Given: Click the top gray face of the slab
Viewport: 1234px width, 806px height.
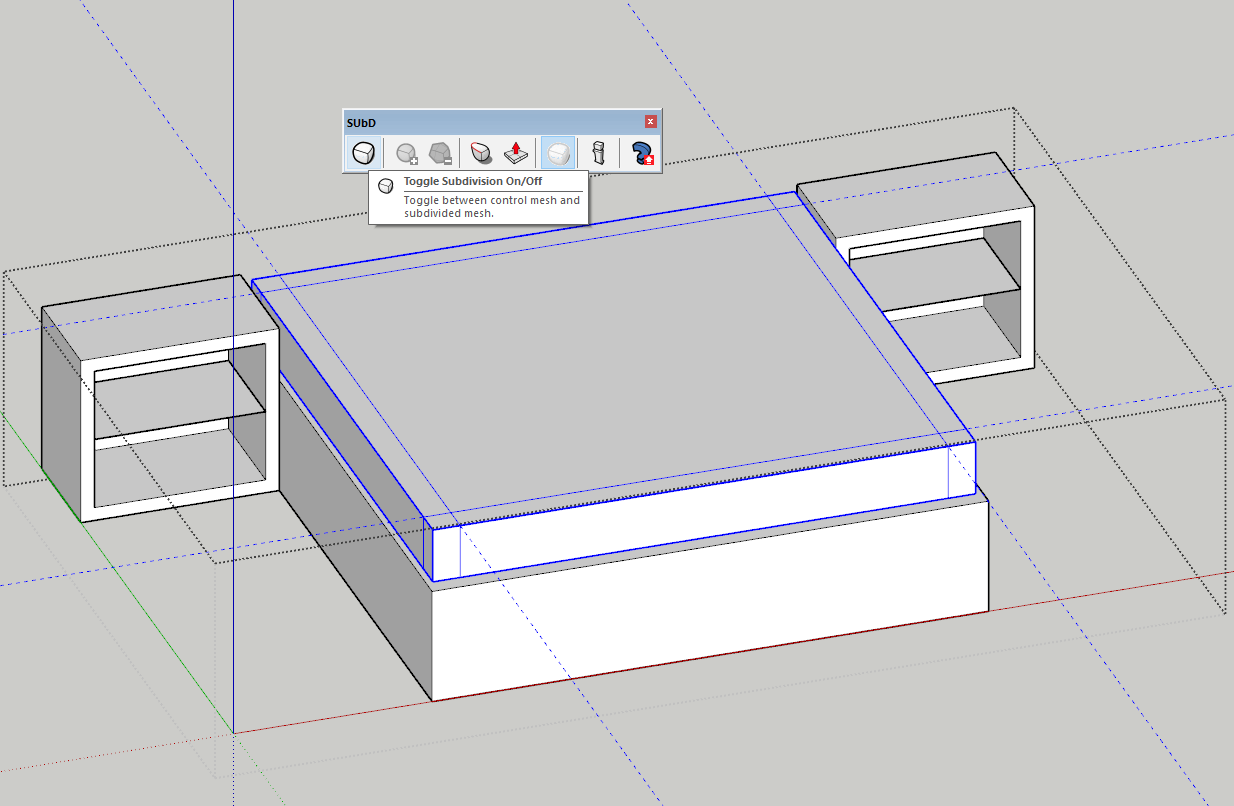Looking at the screenshot, I should [600, 340].
